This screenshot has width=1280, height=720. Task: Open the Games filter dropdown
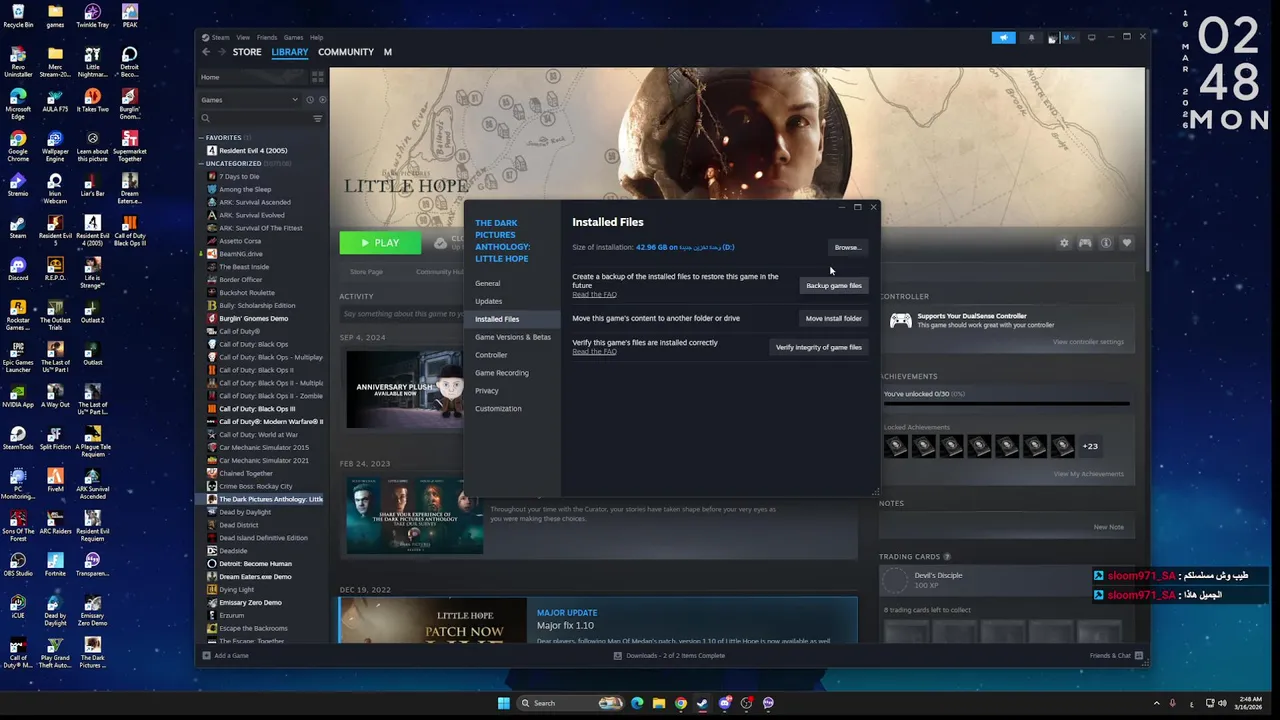click(x=250, y=100)
